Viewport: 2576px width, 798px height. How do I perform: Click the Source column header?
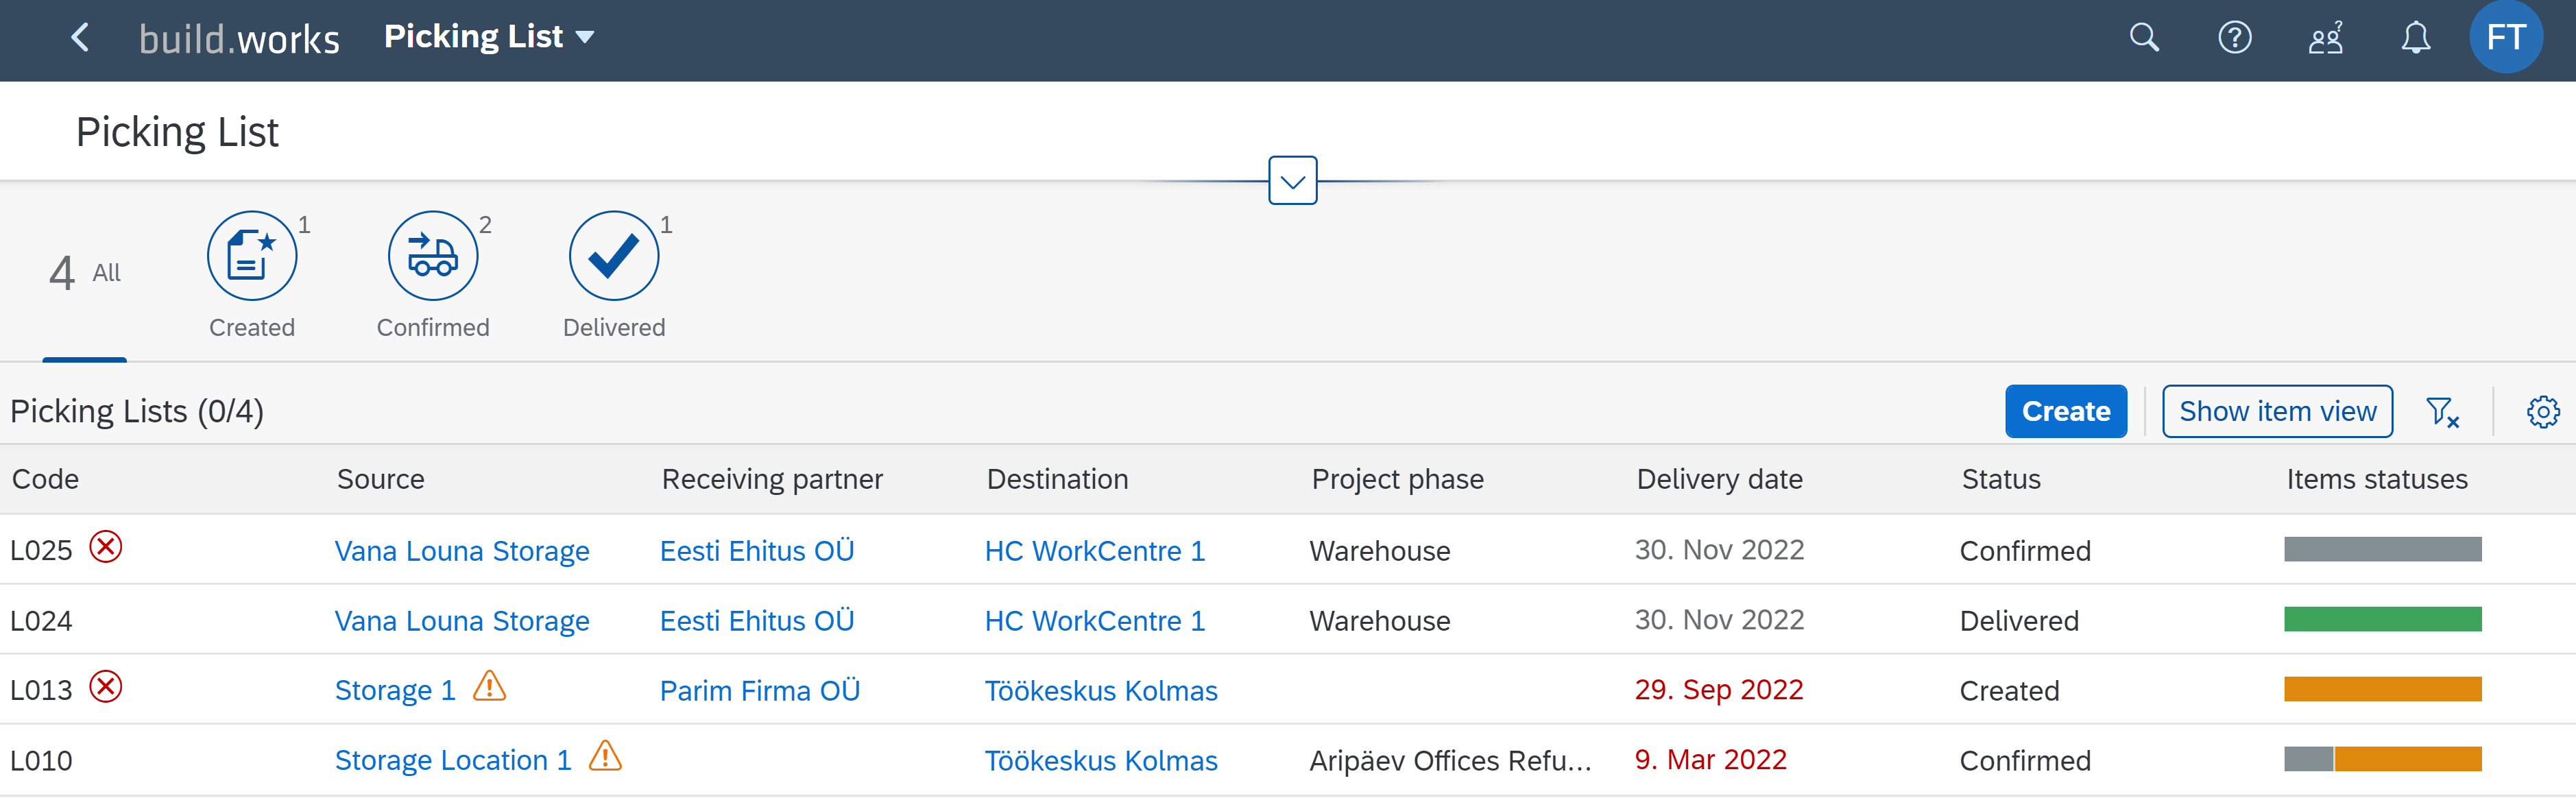[380, 479]
